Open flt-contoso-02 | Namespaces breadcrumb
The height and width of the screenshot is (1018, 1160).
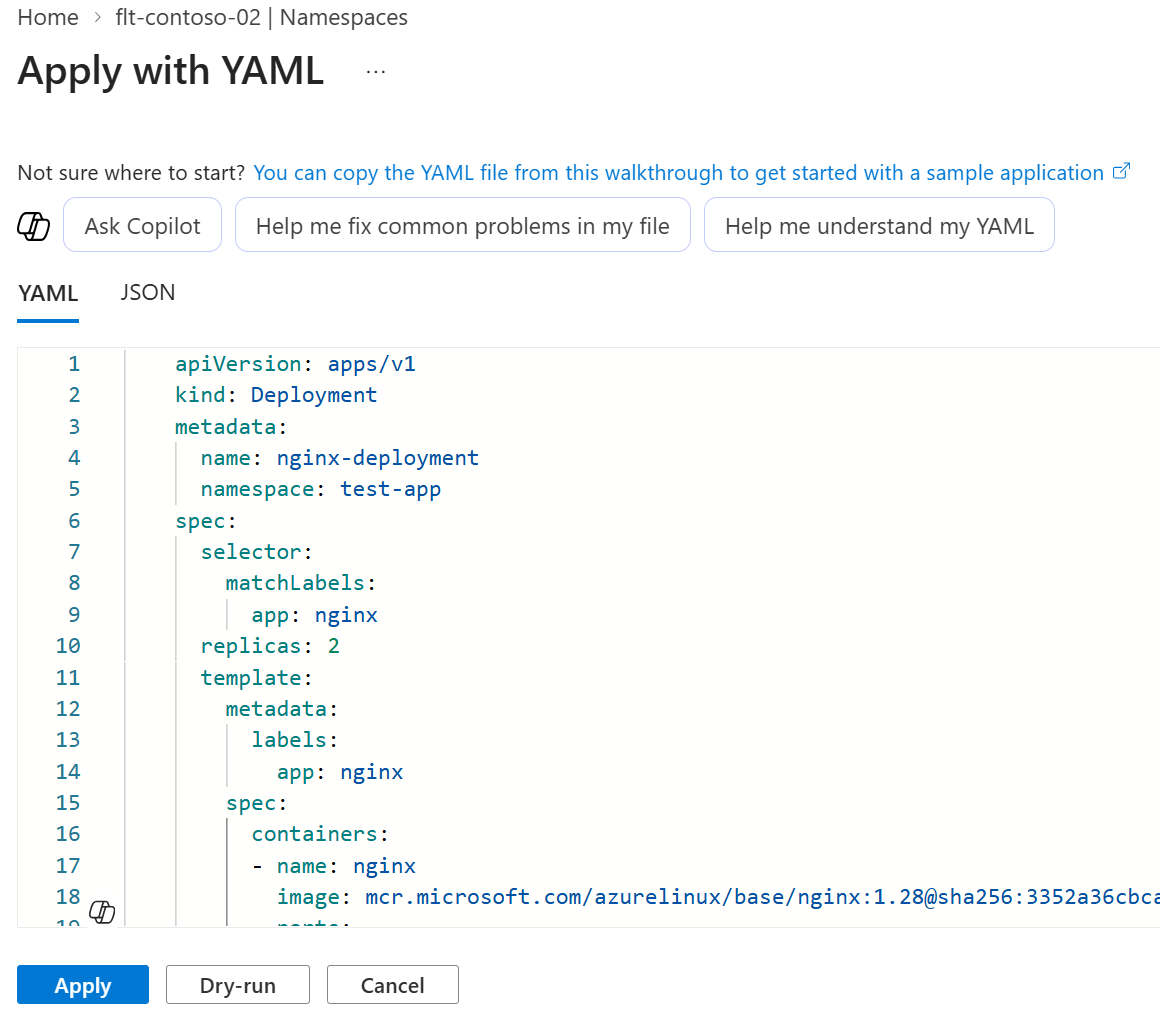261,17
